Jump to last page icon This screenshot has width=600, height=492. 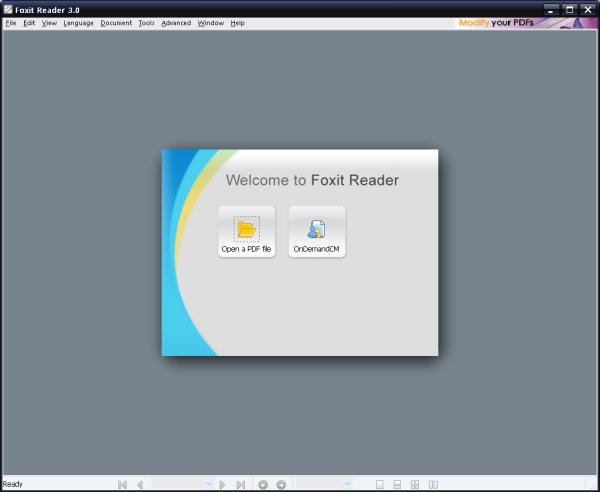click(x=240, y=485)
